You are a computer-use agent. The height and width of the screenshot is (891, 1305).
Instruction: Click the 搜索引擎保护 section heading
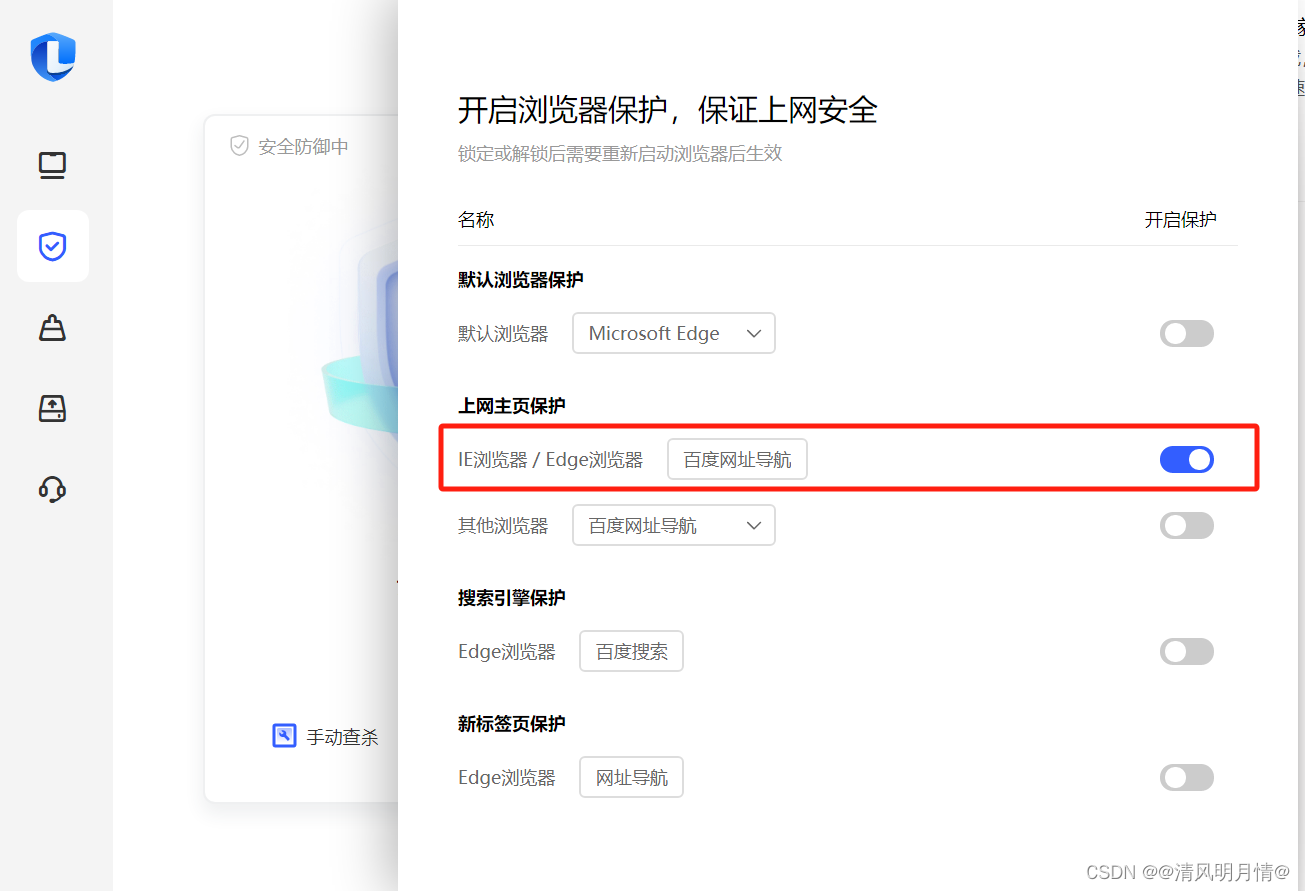(x=512, y=597)
